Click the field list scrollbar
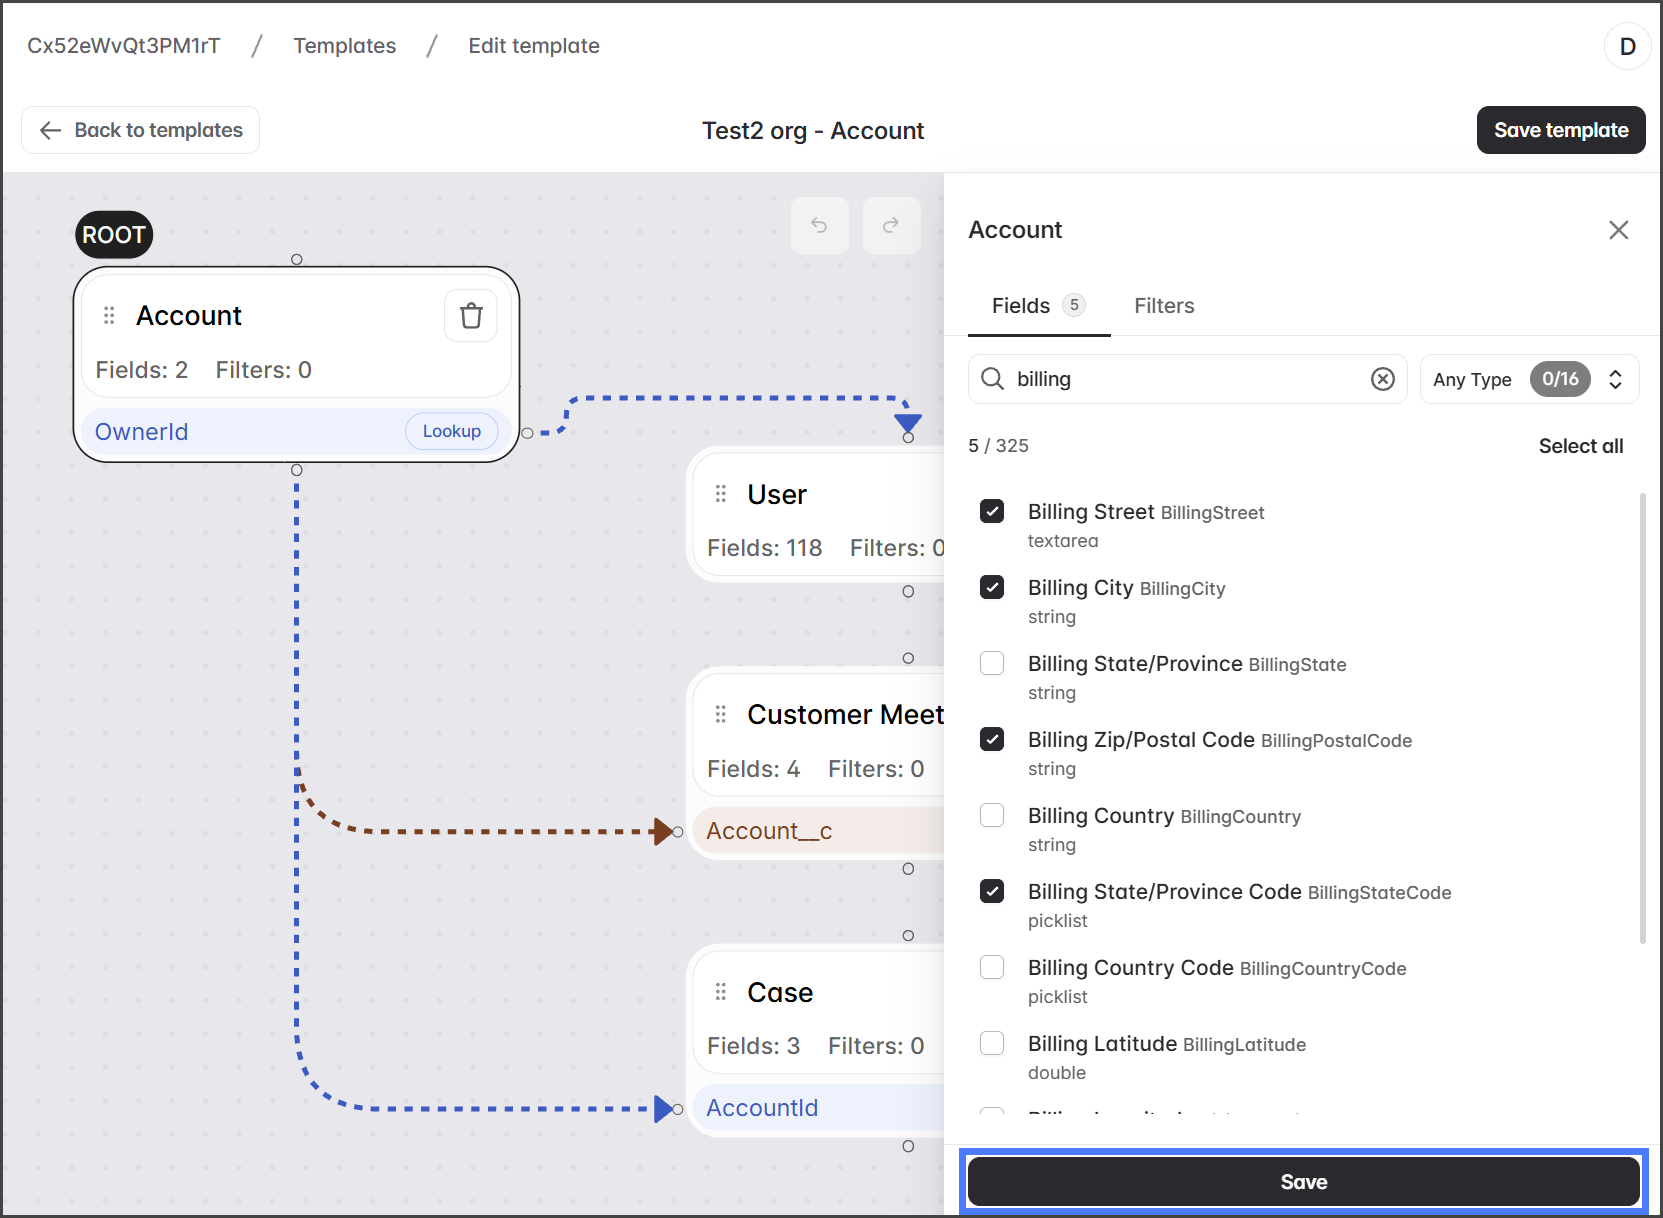 point(1642,718)
